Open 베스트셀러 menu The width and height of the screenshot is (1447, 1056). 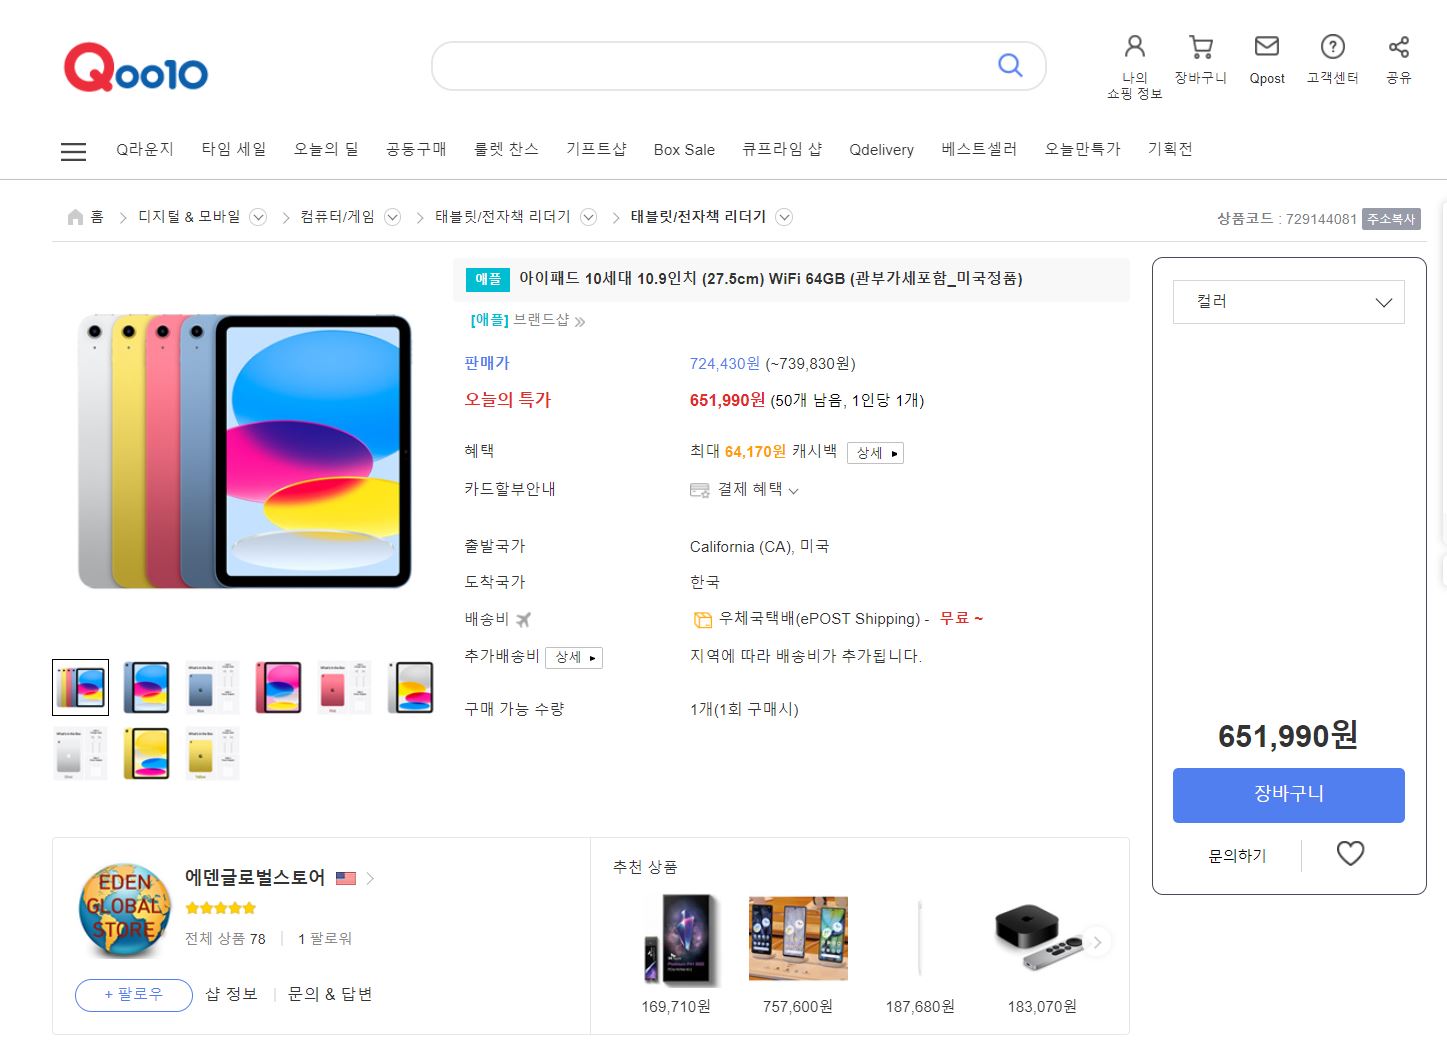point(979,149)
